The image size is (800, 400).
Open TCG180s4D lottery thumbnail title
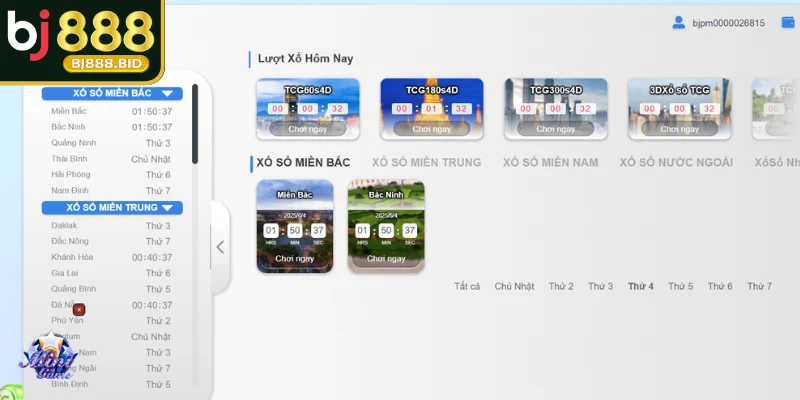point(432,90)
